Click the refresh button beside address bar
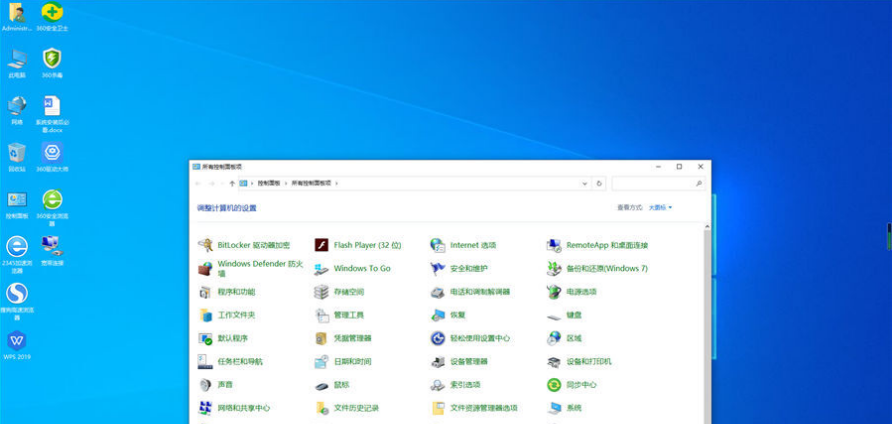This screenshot has height=424, width=892. pos(599,184)
